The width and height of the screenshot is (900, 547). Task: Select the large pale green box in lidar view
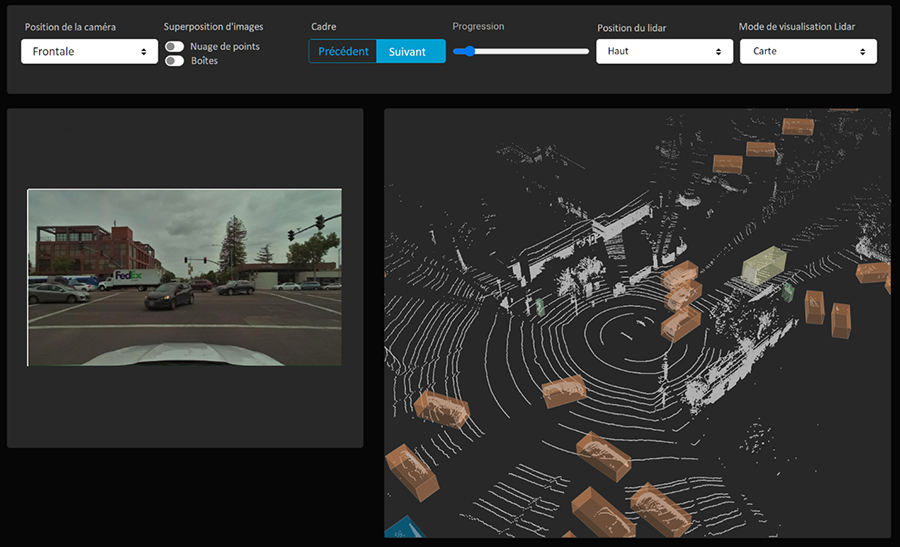click(766, 265)
